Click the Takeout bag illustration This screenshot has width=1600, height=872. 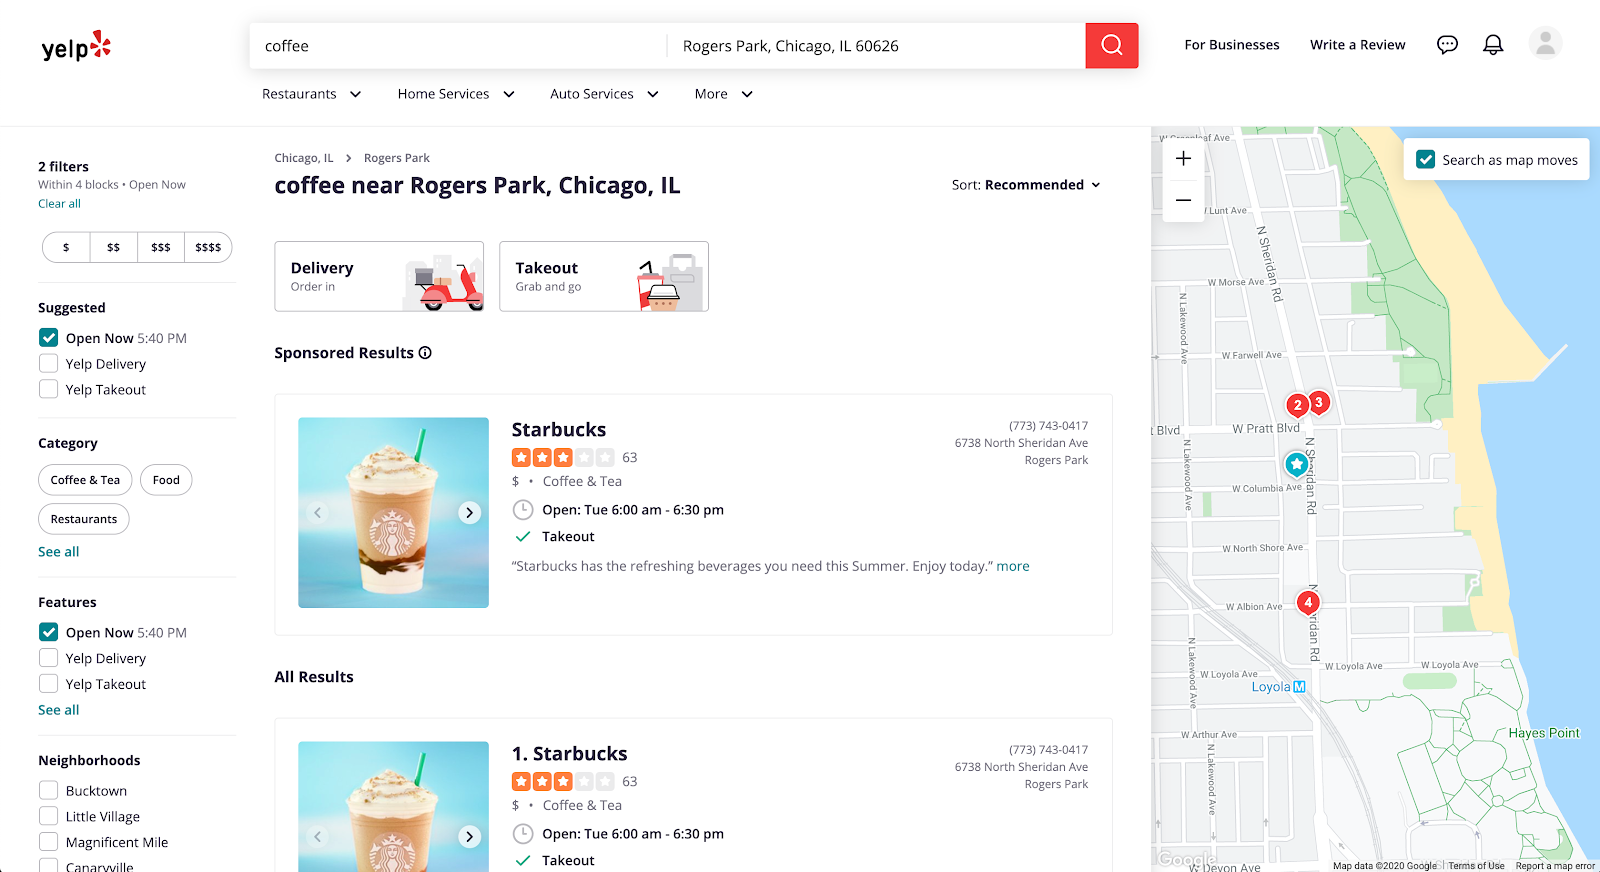668,283
